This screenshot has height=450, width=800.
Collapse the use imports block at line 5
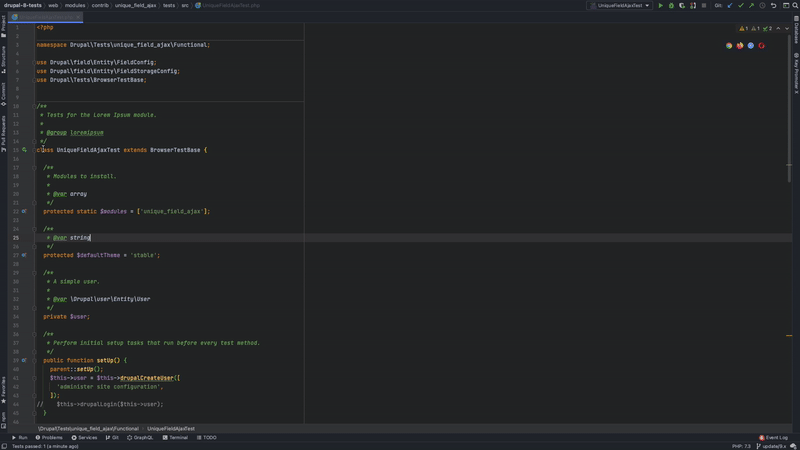(34, 62)
